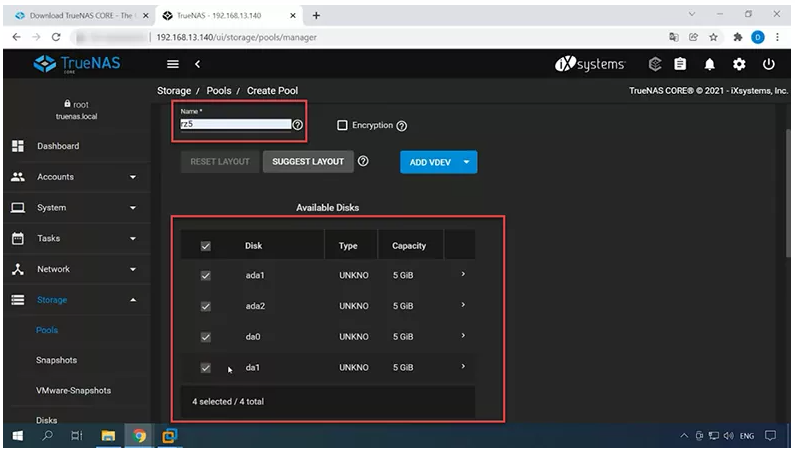Expand details for disk da0
795x454 pixels.
click(x=463, y=335)
